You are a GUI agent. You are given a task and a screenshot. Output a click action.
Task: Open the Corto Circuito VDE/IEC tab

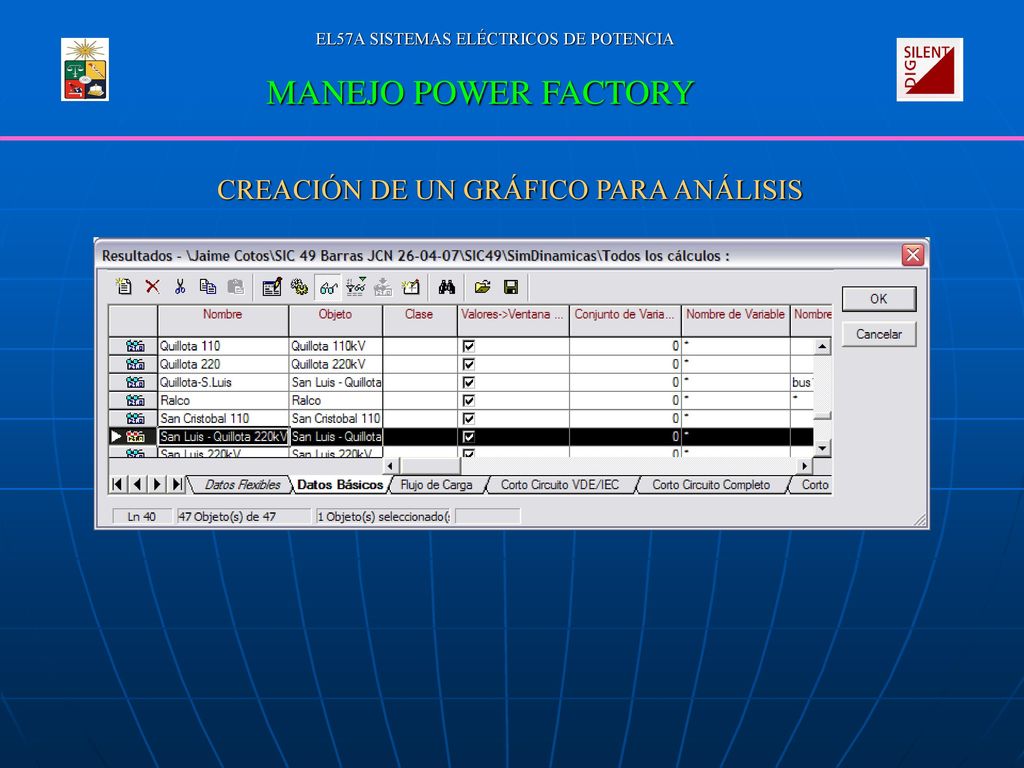[560, 485]
